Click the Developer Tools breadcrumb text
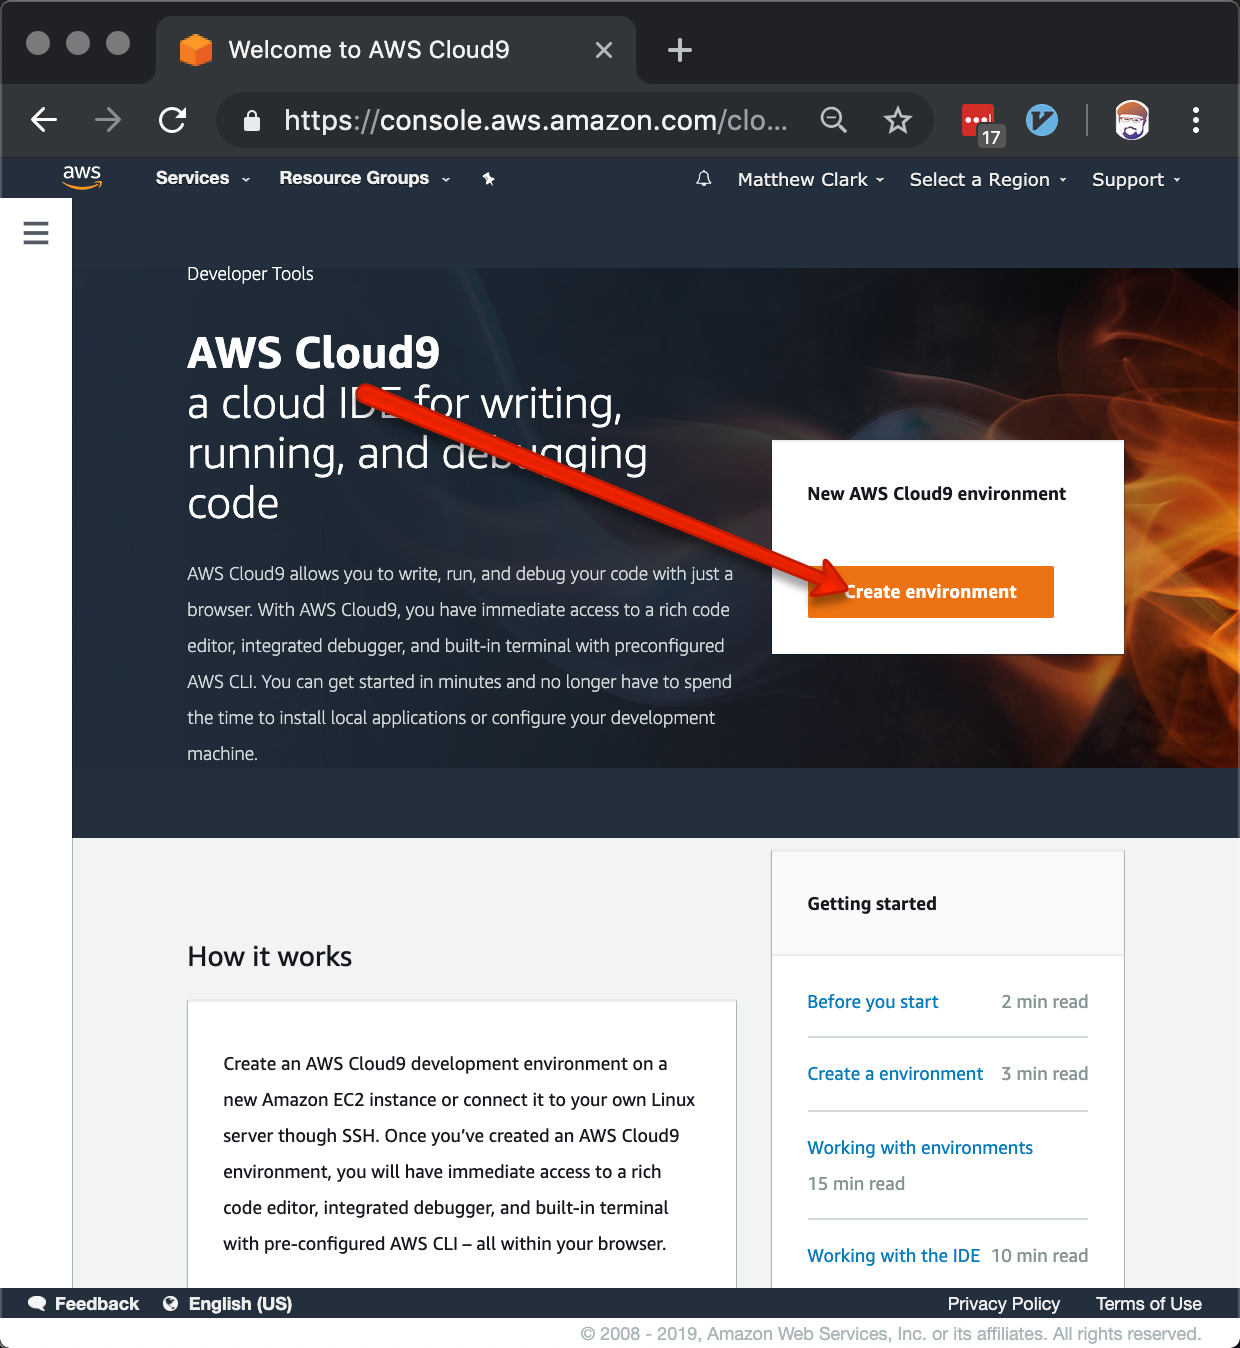Image resolution: width=1240 pixels, height=1348 pixels. tap(250, 274)
